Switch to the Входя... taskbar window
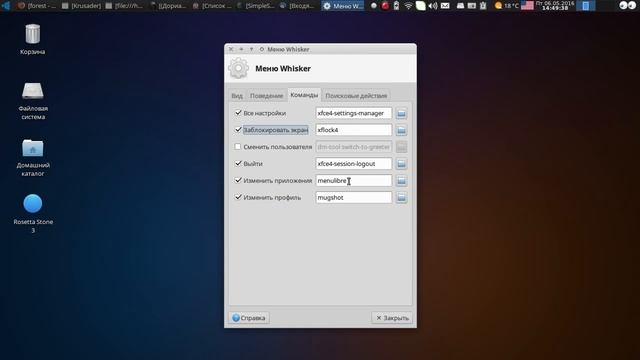Image resolution: width=640 pixels, height=360 pixels. [298, 6]
